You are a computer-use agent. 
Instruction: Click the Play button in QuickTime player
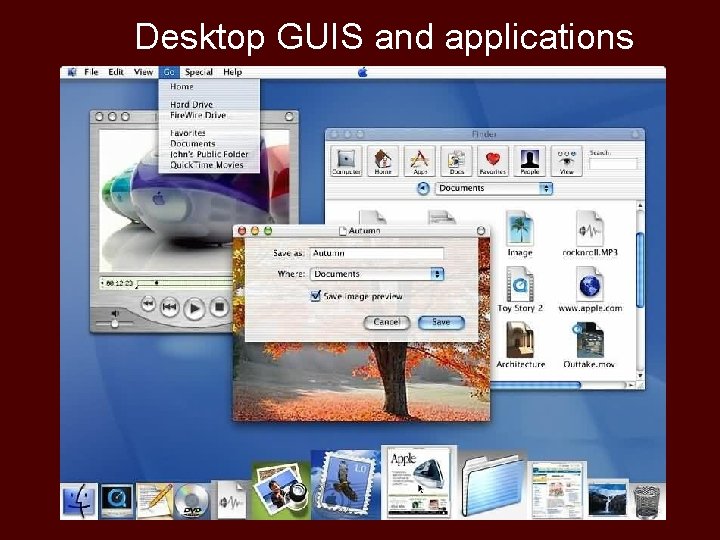click(x=194, y=308)
